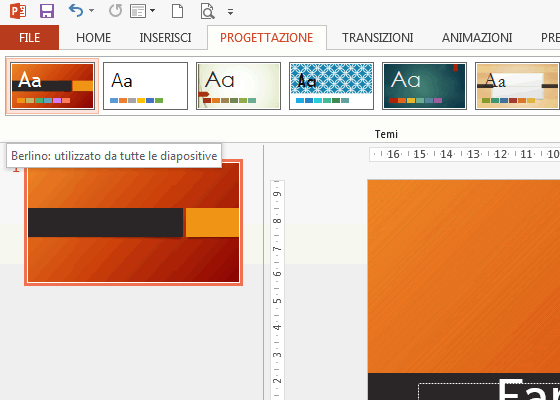Open the undo history dropdown arrow

pos(91,11)
